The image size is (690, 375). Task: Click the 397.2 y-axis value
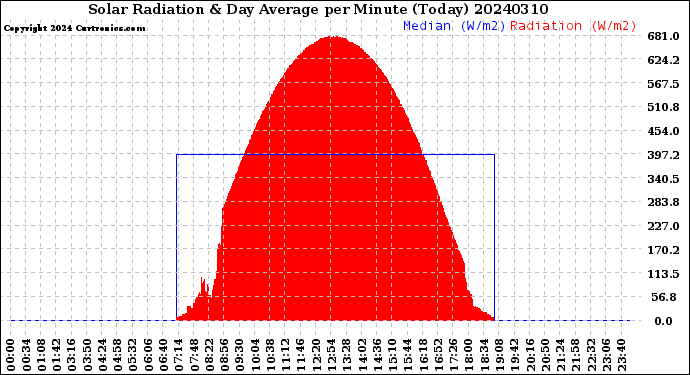click(663, 155)
